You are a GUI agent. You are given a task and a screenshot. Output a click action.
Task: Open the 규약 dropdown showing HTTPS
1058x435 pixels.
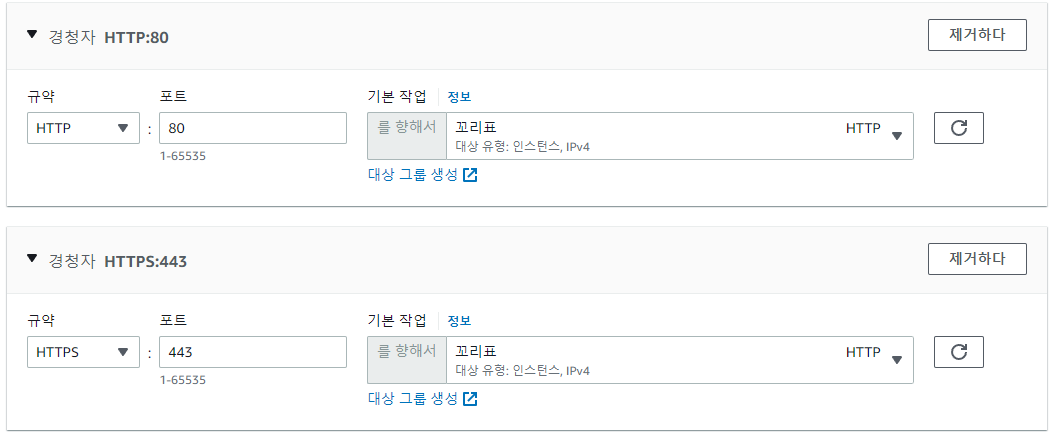(x=83, y=352)
